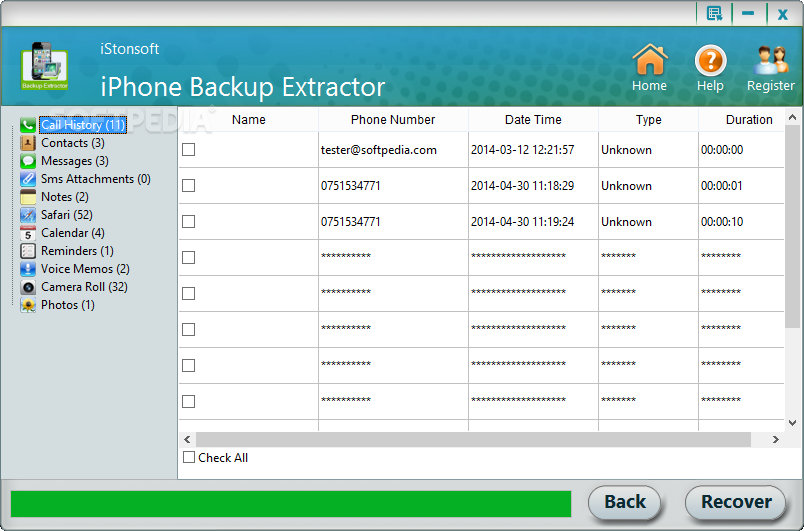Click the Reminders list icon
Viewport: 804px width, 531px height.
pyautogui.click(x=28, y=251)
